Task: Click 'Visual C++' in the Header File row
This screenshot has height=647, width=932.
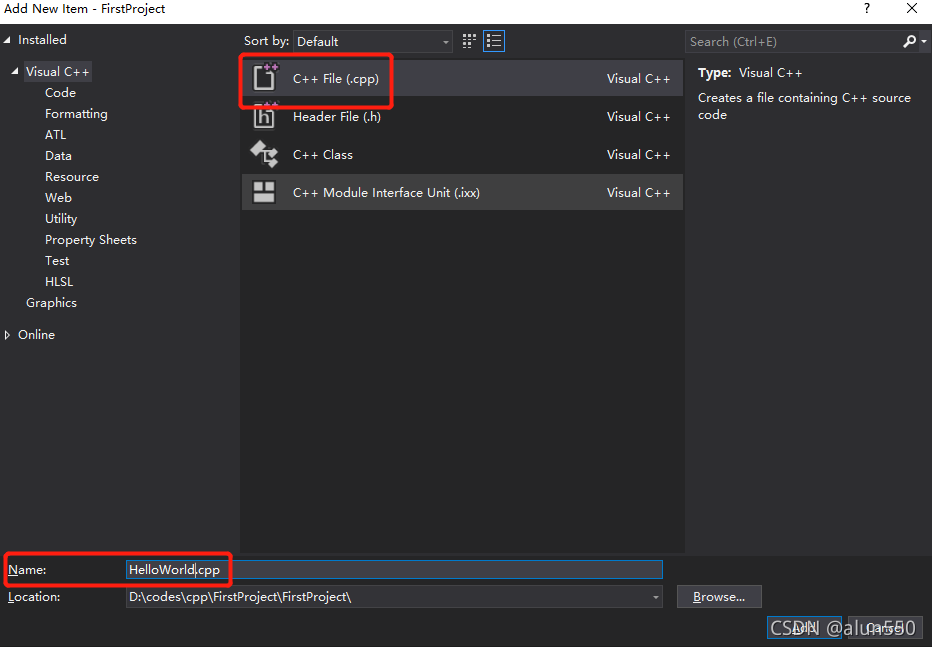Action: 638,116
